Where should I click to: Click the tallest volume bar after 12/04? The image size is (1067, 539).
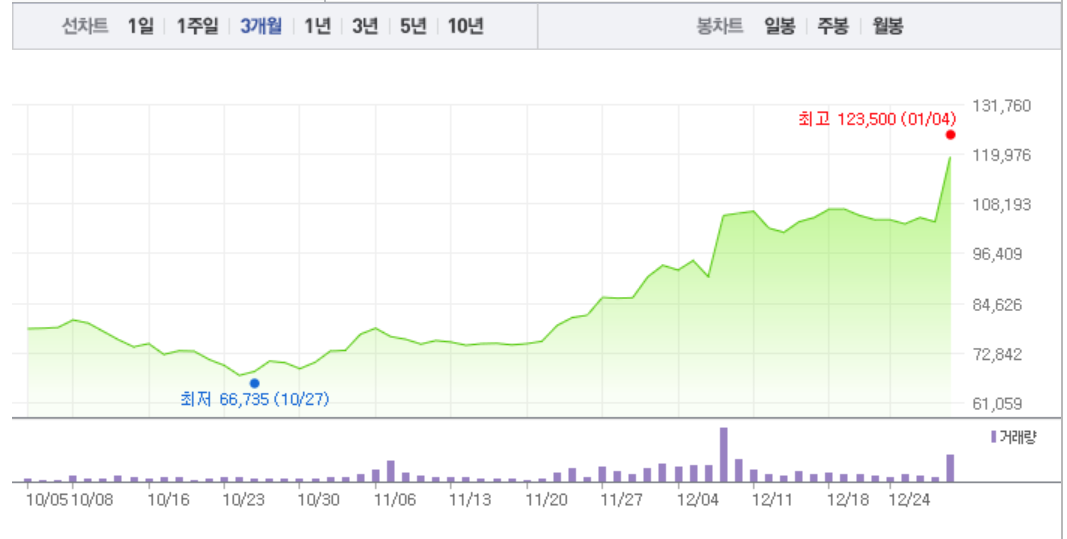click(723, 455)
